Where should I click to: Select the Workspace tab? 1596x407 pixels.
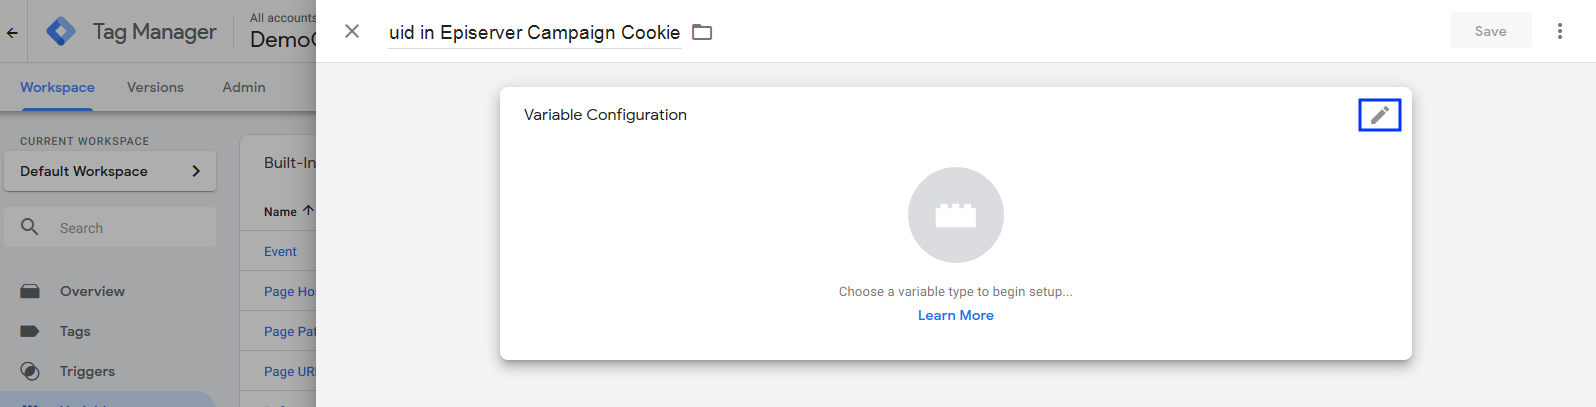tap(57, 87)
